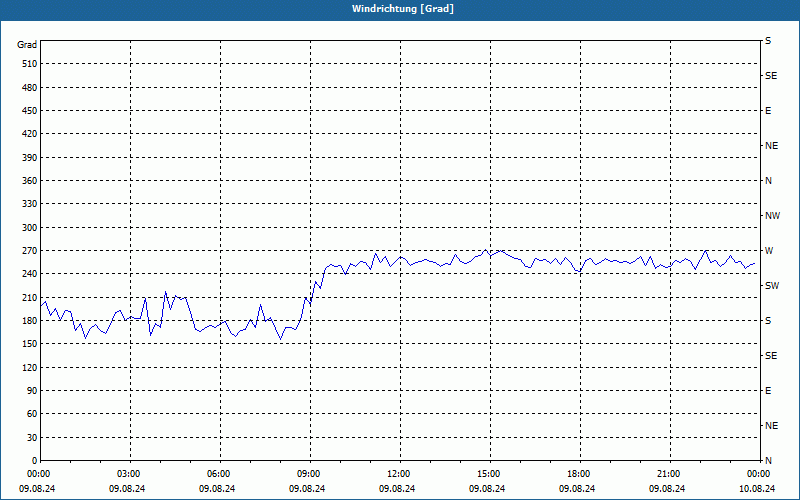Click the 270 degree axis label
Viewport: 800px width, 500px height.
(x=30, y=251)
